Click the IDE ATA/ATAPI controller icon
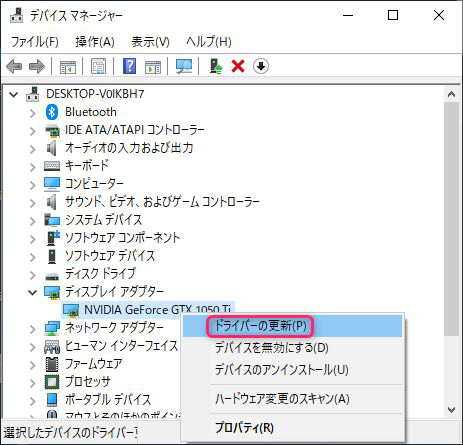Screen dimensions: 463x445 pos(52,130)
